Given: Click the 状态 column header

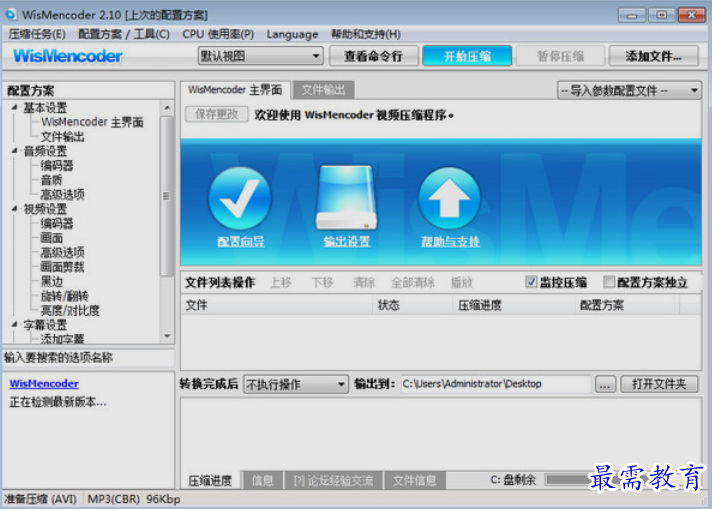Looking at the screenshot, I should 413,305.
